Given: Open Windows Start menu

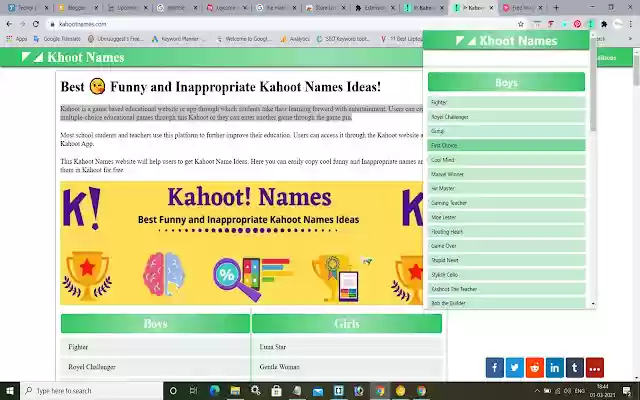Looking at the screenshot, I should point(10,391).
